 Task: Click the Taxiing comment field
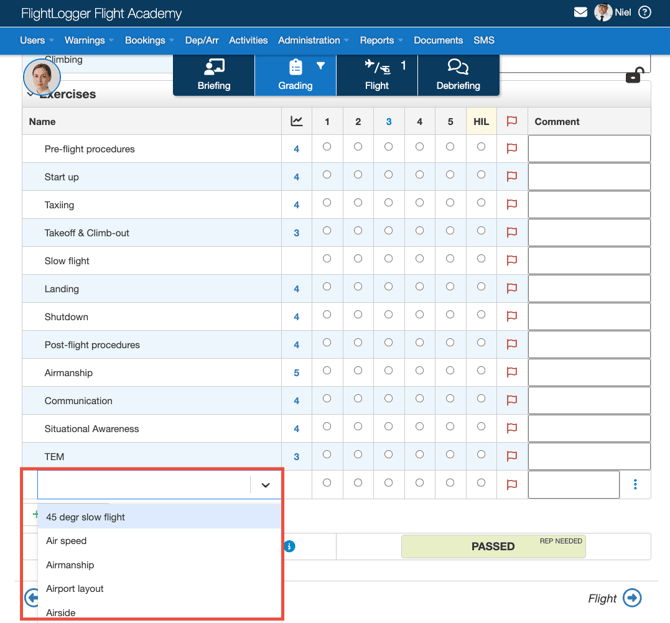point(589,205)
